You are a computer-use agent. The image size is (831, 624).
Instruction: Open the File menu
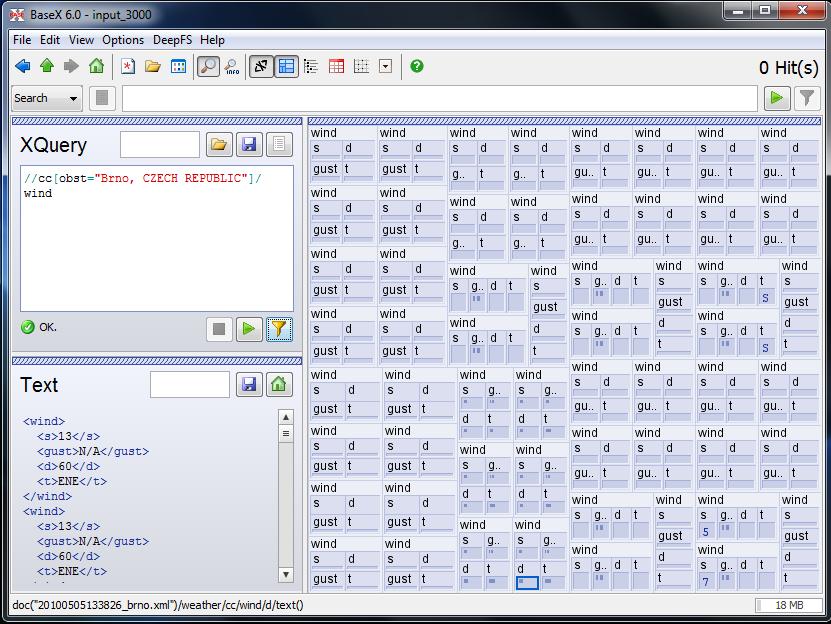pyautogui.click(x=22, y=40)
